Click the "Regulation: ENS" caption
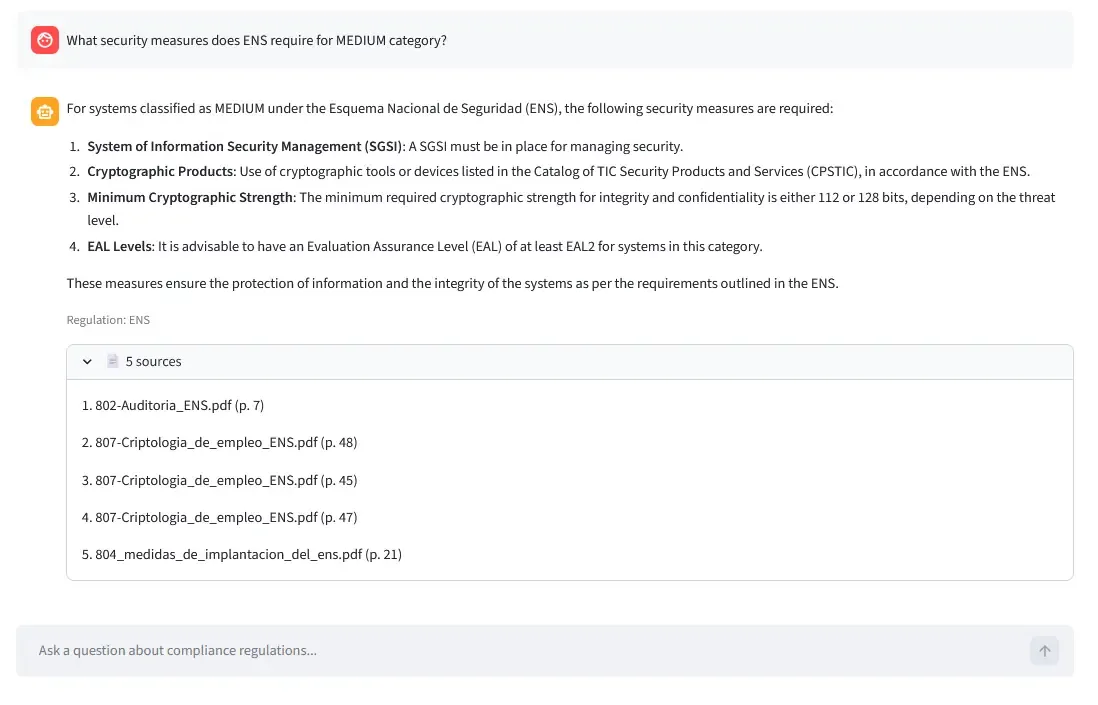1098x705 pixels. pos(108,320)
